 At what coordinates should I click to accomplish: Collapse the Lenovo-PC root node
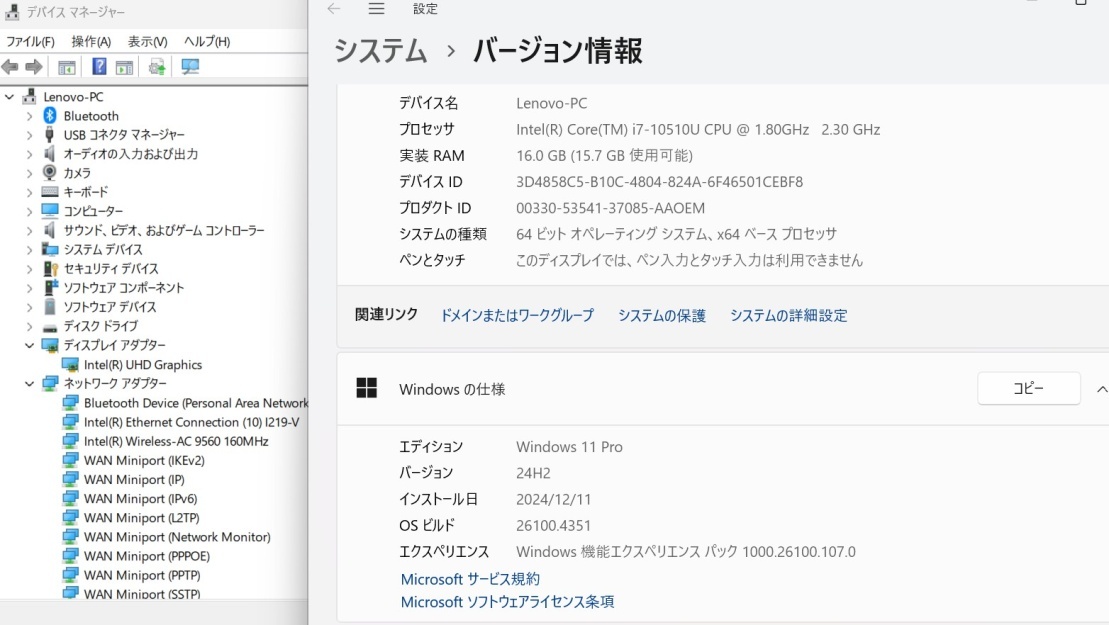pos(9,97)
